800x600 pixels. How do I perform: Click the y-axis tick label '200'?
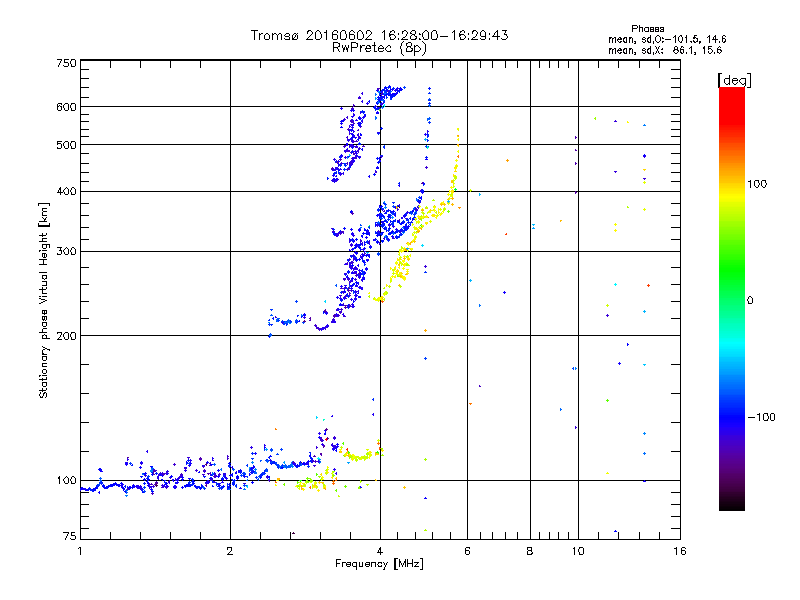(66, 336)
